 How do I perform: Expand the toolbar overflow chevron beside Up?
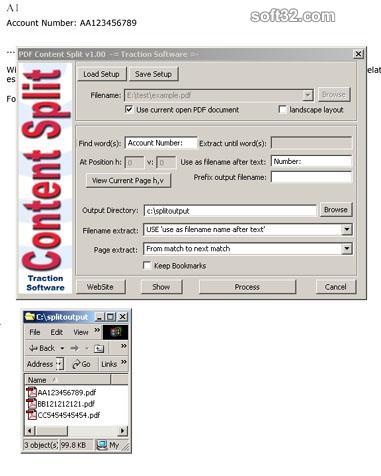point(123,346)
